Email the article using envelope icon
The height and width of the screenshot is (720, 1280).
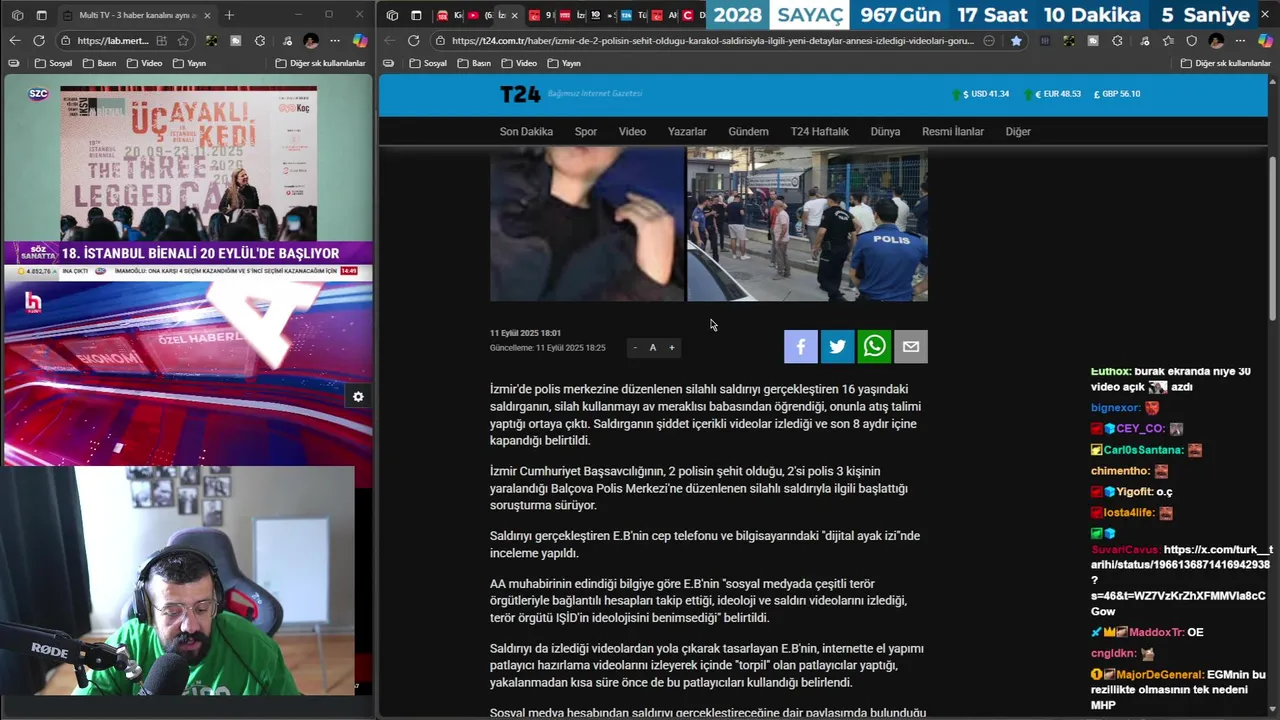911,346
